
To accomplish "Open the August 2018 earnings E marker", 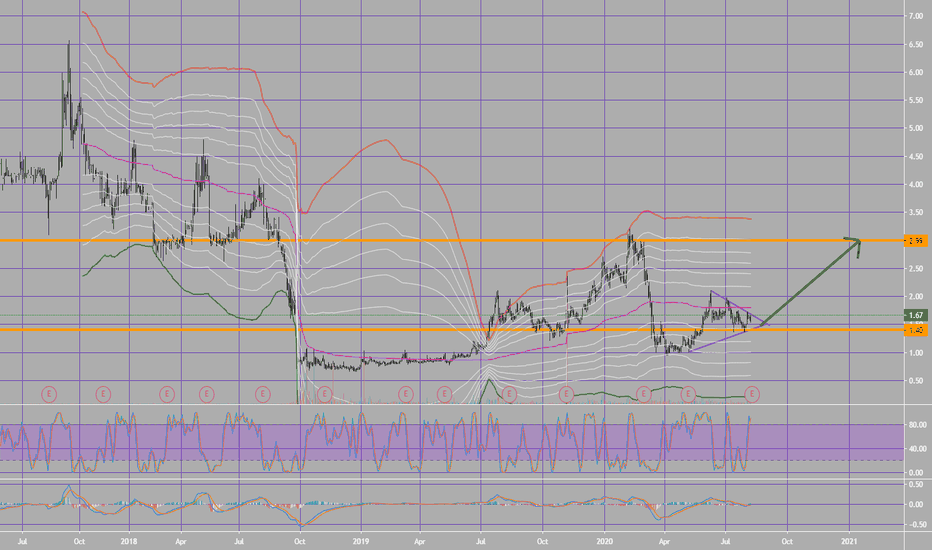I will point(263,394).
